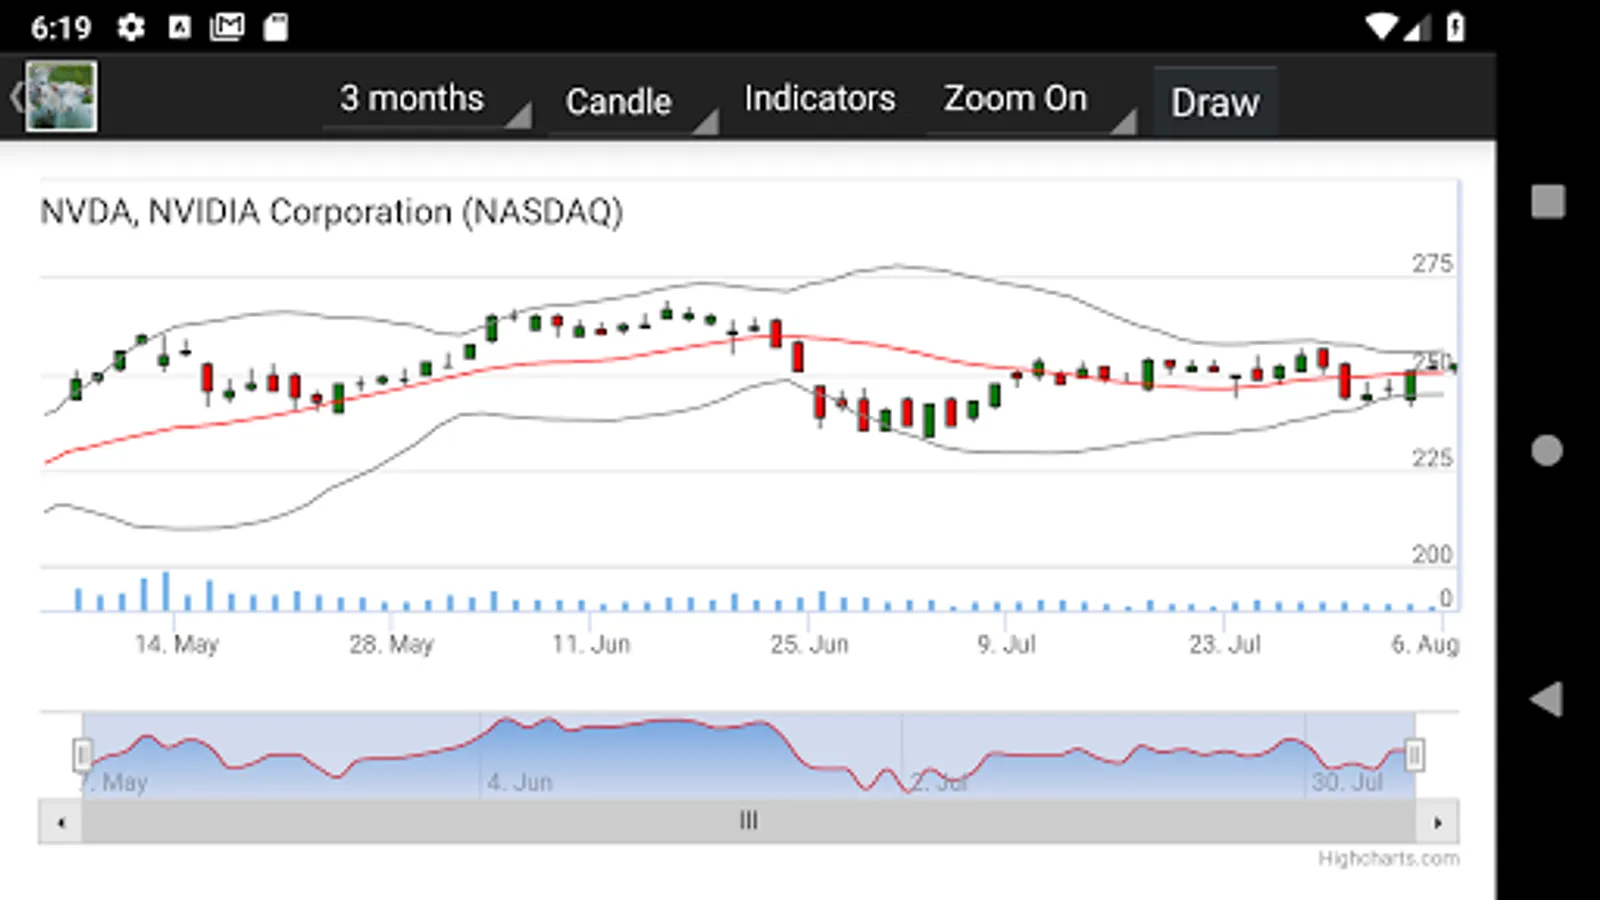This screenshot has height=900, width=1600.
Task: Click the 275 price axis label
Action: click(1432, 263)
